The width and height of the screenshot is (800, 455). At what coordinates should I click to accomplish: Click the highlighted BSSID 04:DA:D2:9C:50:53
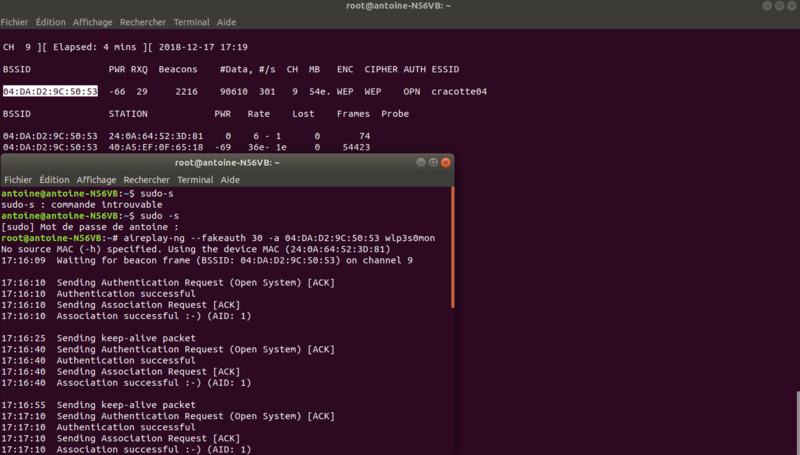pyautogui.click(x=49, y=91)
